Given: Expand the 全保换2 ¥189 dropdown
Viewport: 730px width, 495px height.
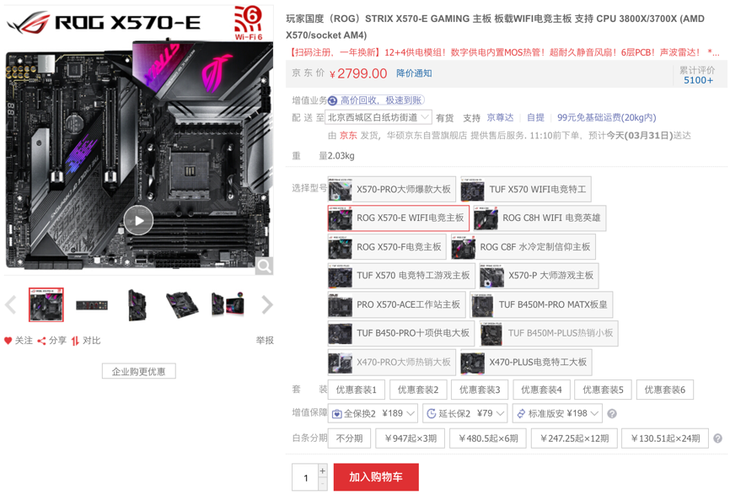Looking at the screenshot, I should pos(372,414).
